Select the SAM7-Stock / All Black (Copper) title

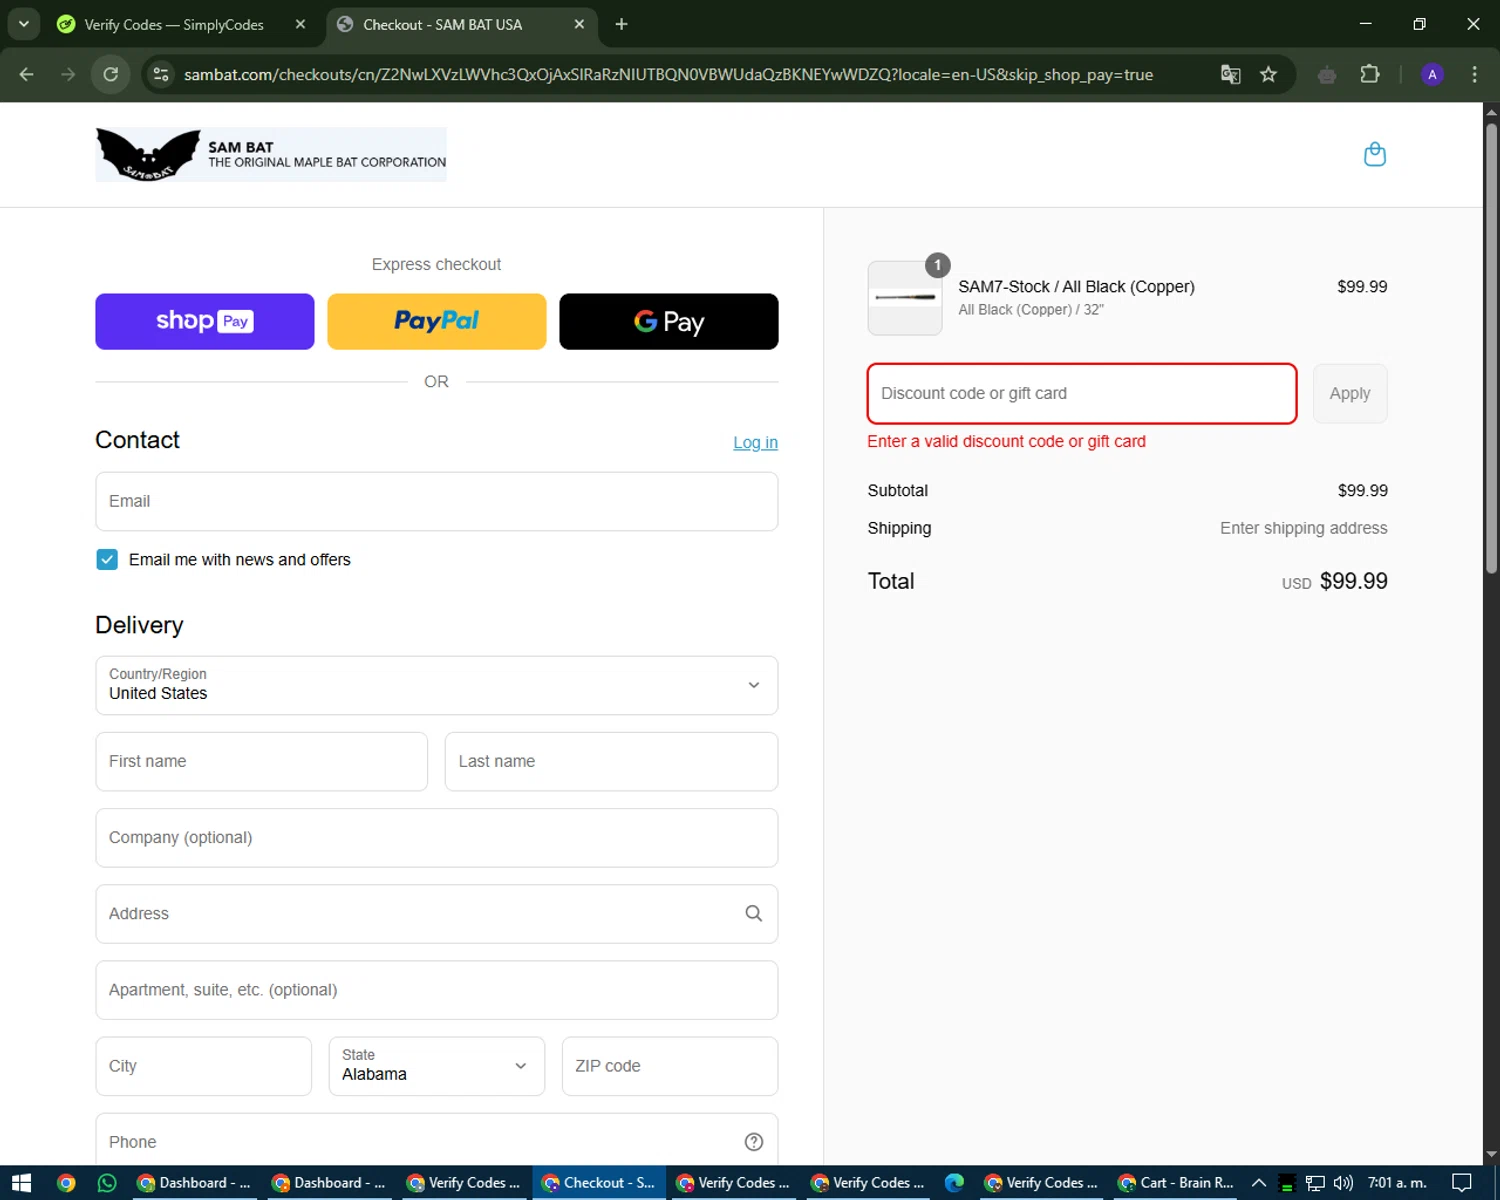[x=1076, y=286]
